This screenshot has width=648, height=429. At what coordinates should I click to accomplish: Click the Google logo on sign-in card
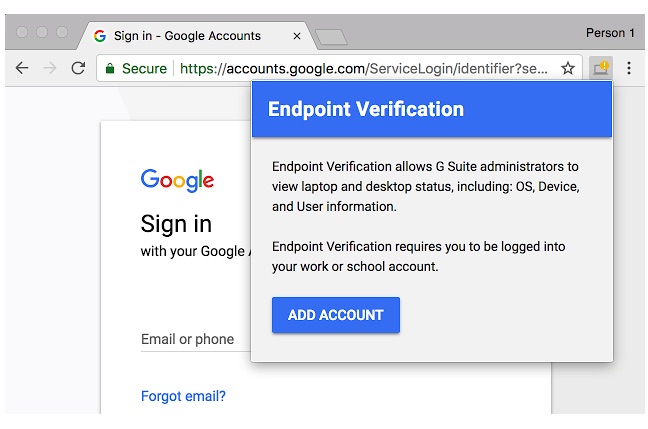point(177,180)
